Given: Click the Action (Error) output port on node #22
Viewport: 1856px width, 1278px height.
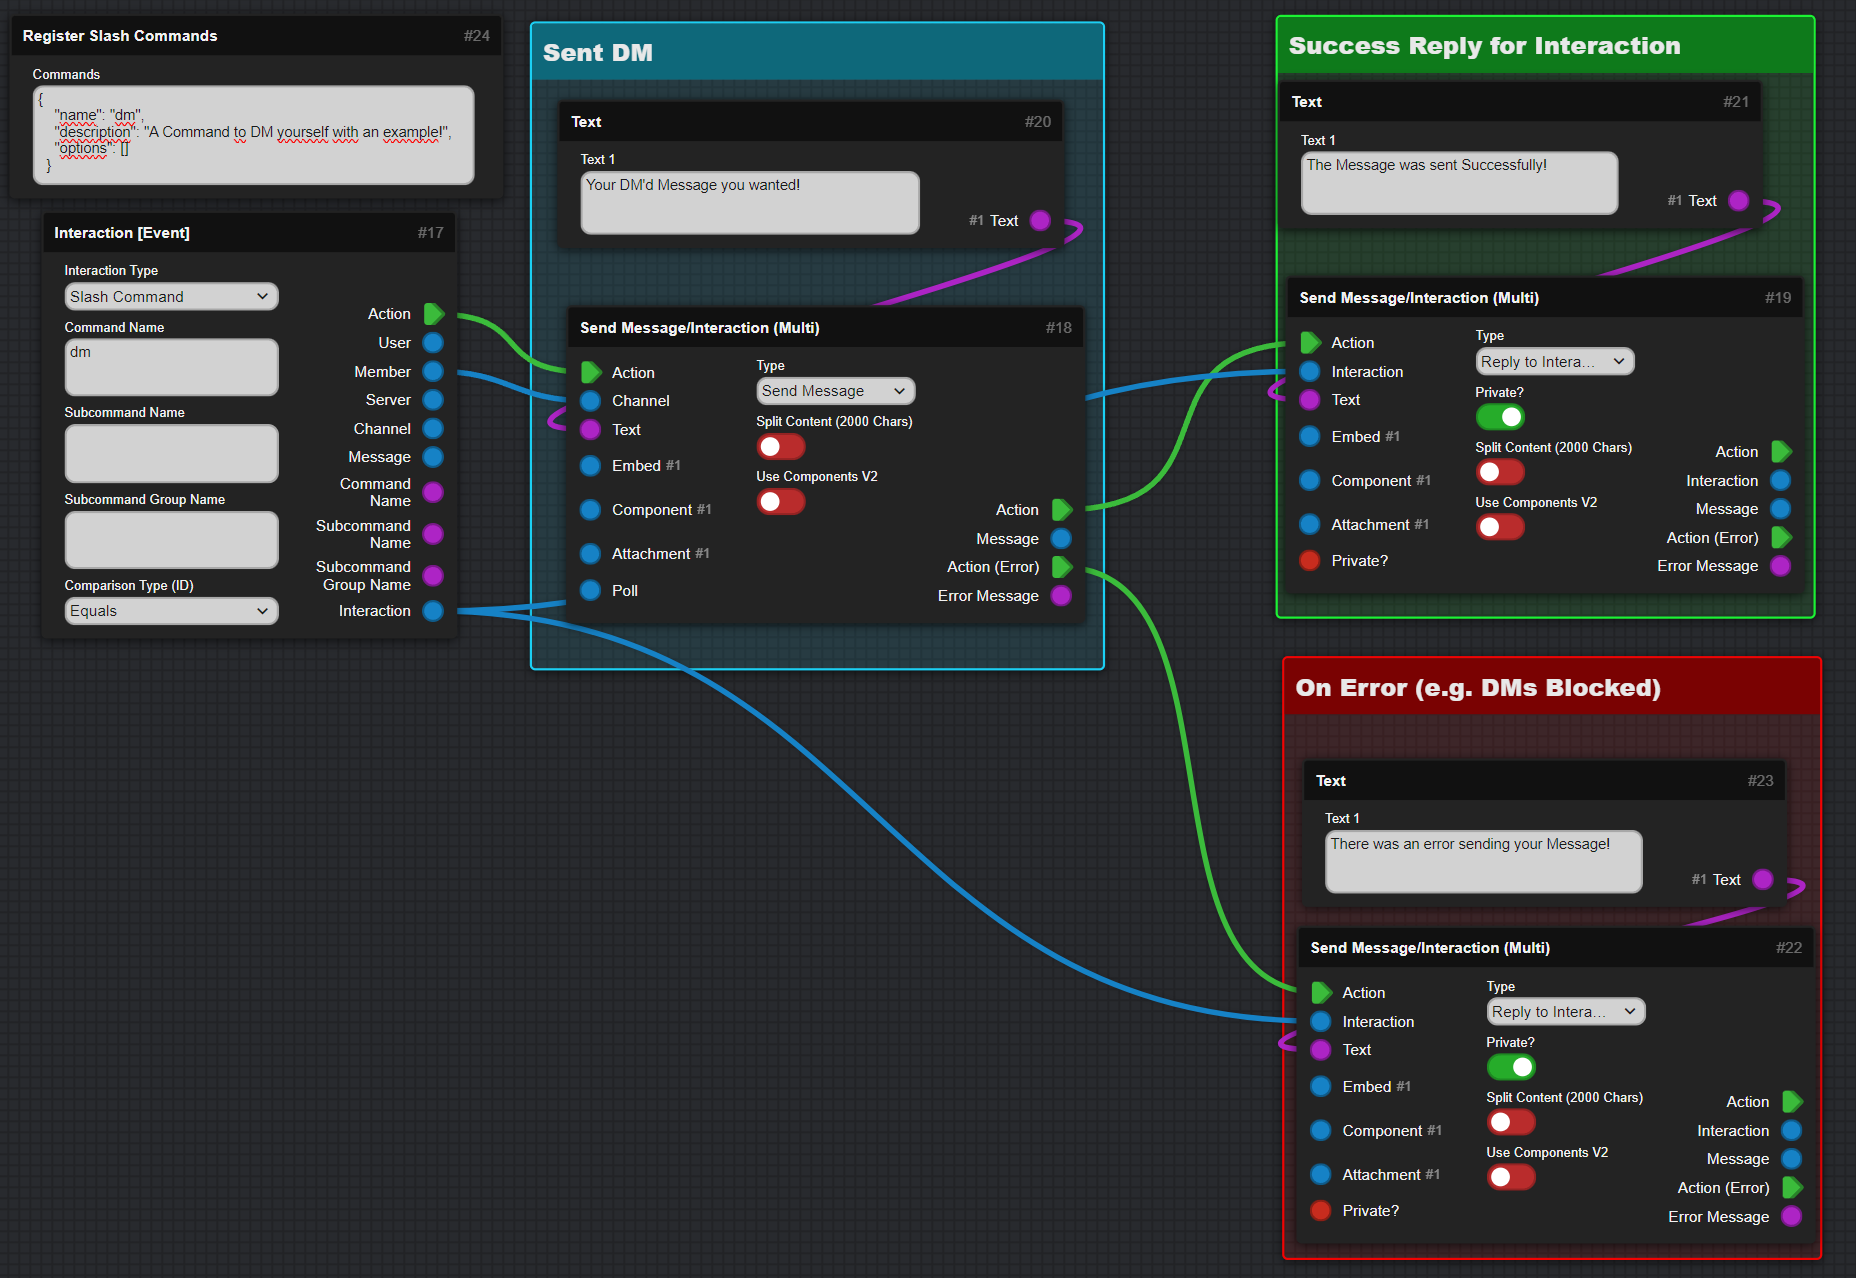Looking at the screenshot, I should point(1792,1188).
